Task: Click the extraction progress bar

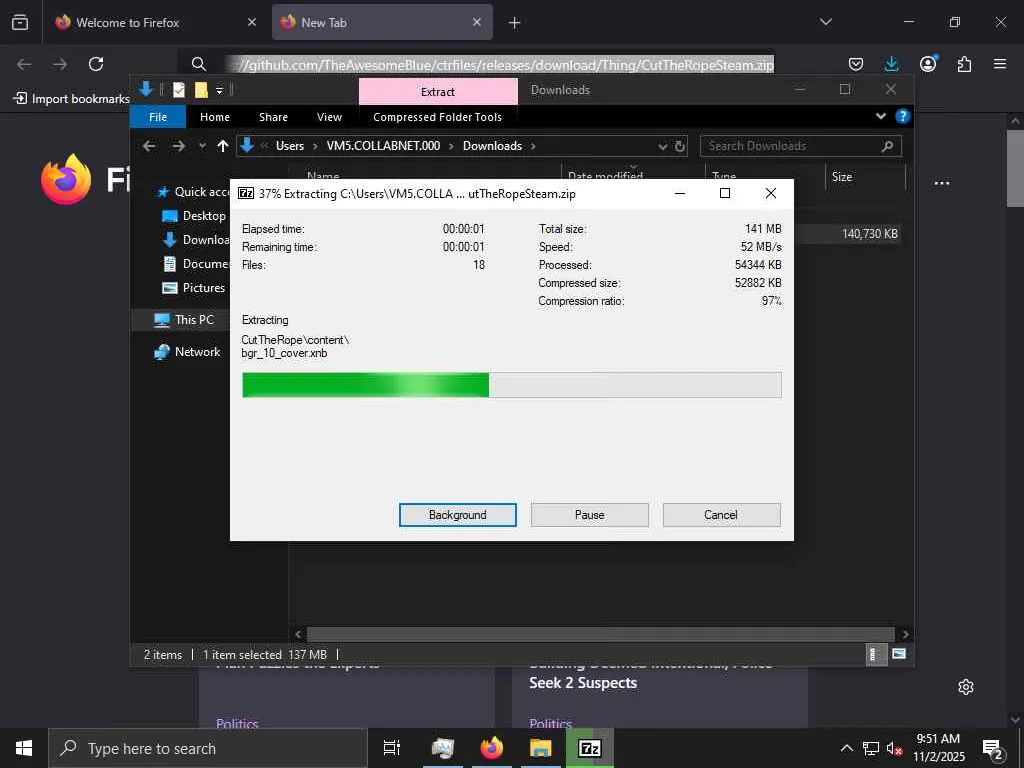Action: point(511,385)
